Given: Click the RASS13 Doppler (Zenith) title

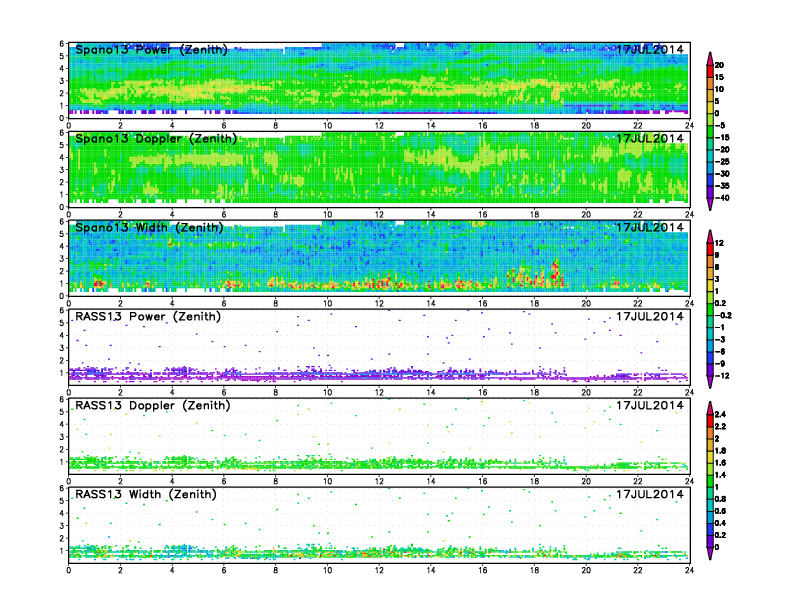Looking at the screenshot, I should (153, 405).
